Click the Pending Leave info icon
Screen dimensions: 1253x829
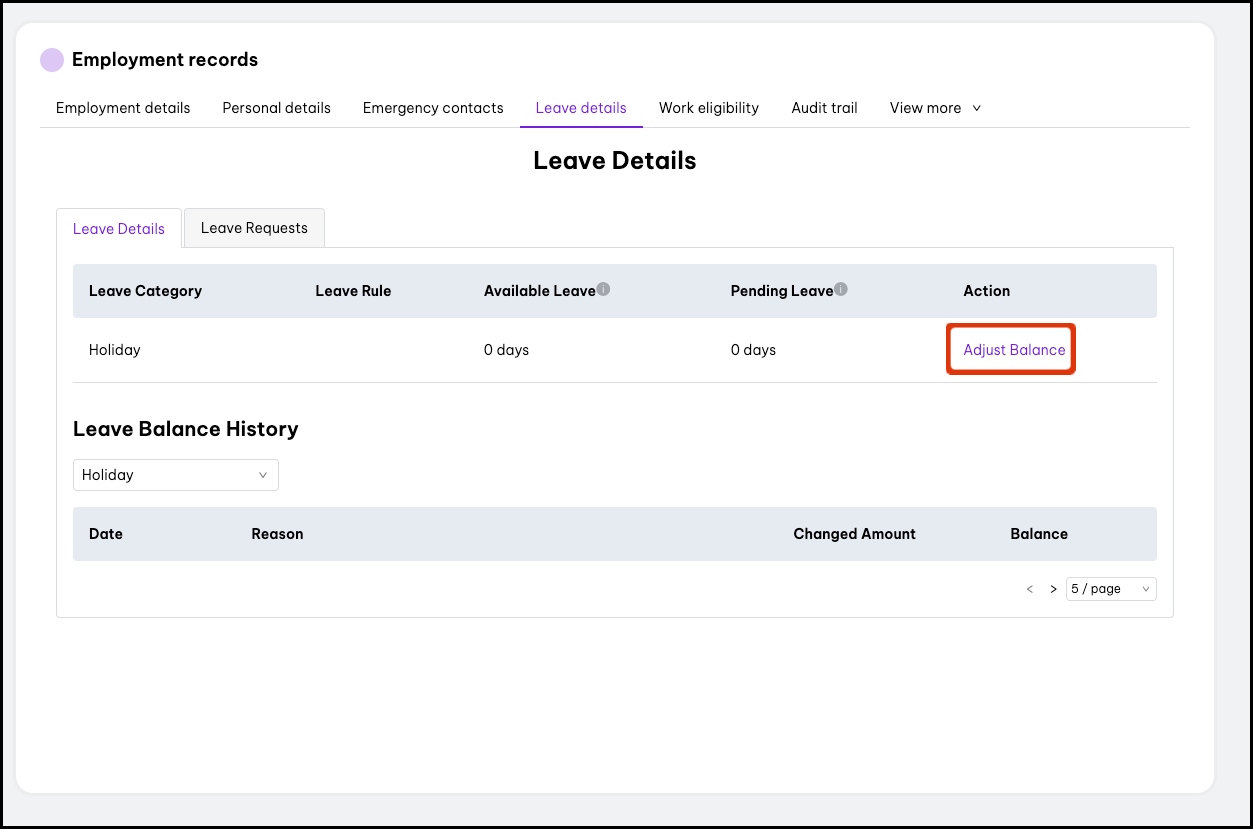coord(841,289)
